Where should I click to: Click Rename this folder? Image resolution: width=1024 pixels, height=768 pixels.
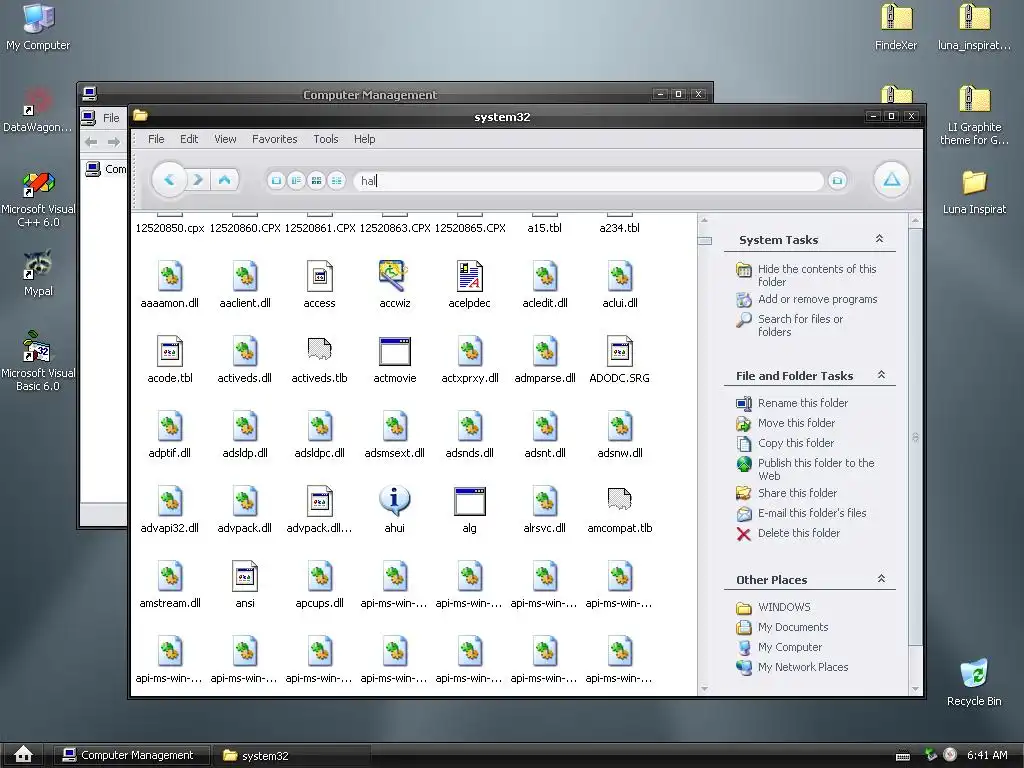(x=803, y=403)
